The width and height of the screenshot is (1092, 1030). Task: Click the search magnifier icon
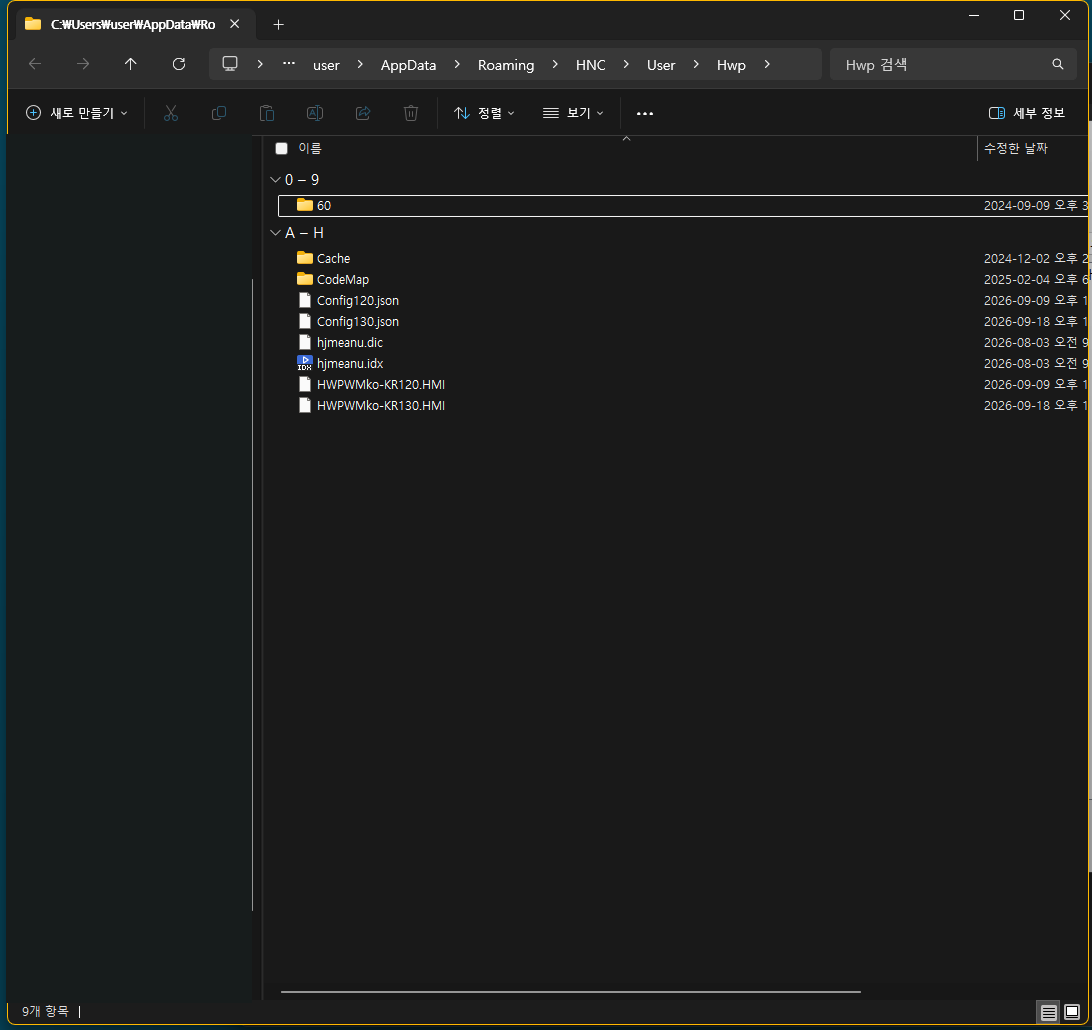pos(1057,64)
